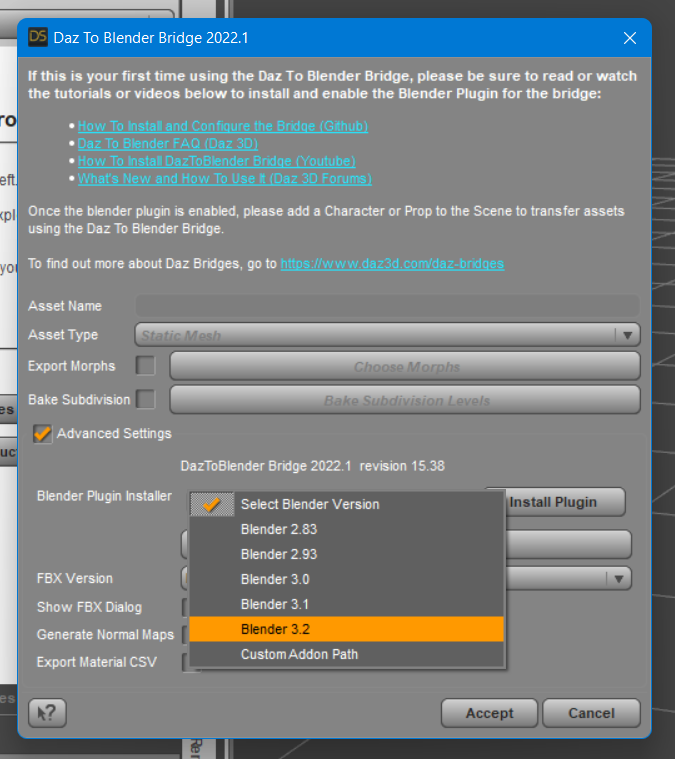Choose Select Blender Version in the list
Viewport: 675px width, 759px height.
point(346,504)
